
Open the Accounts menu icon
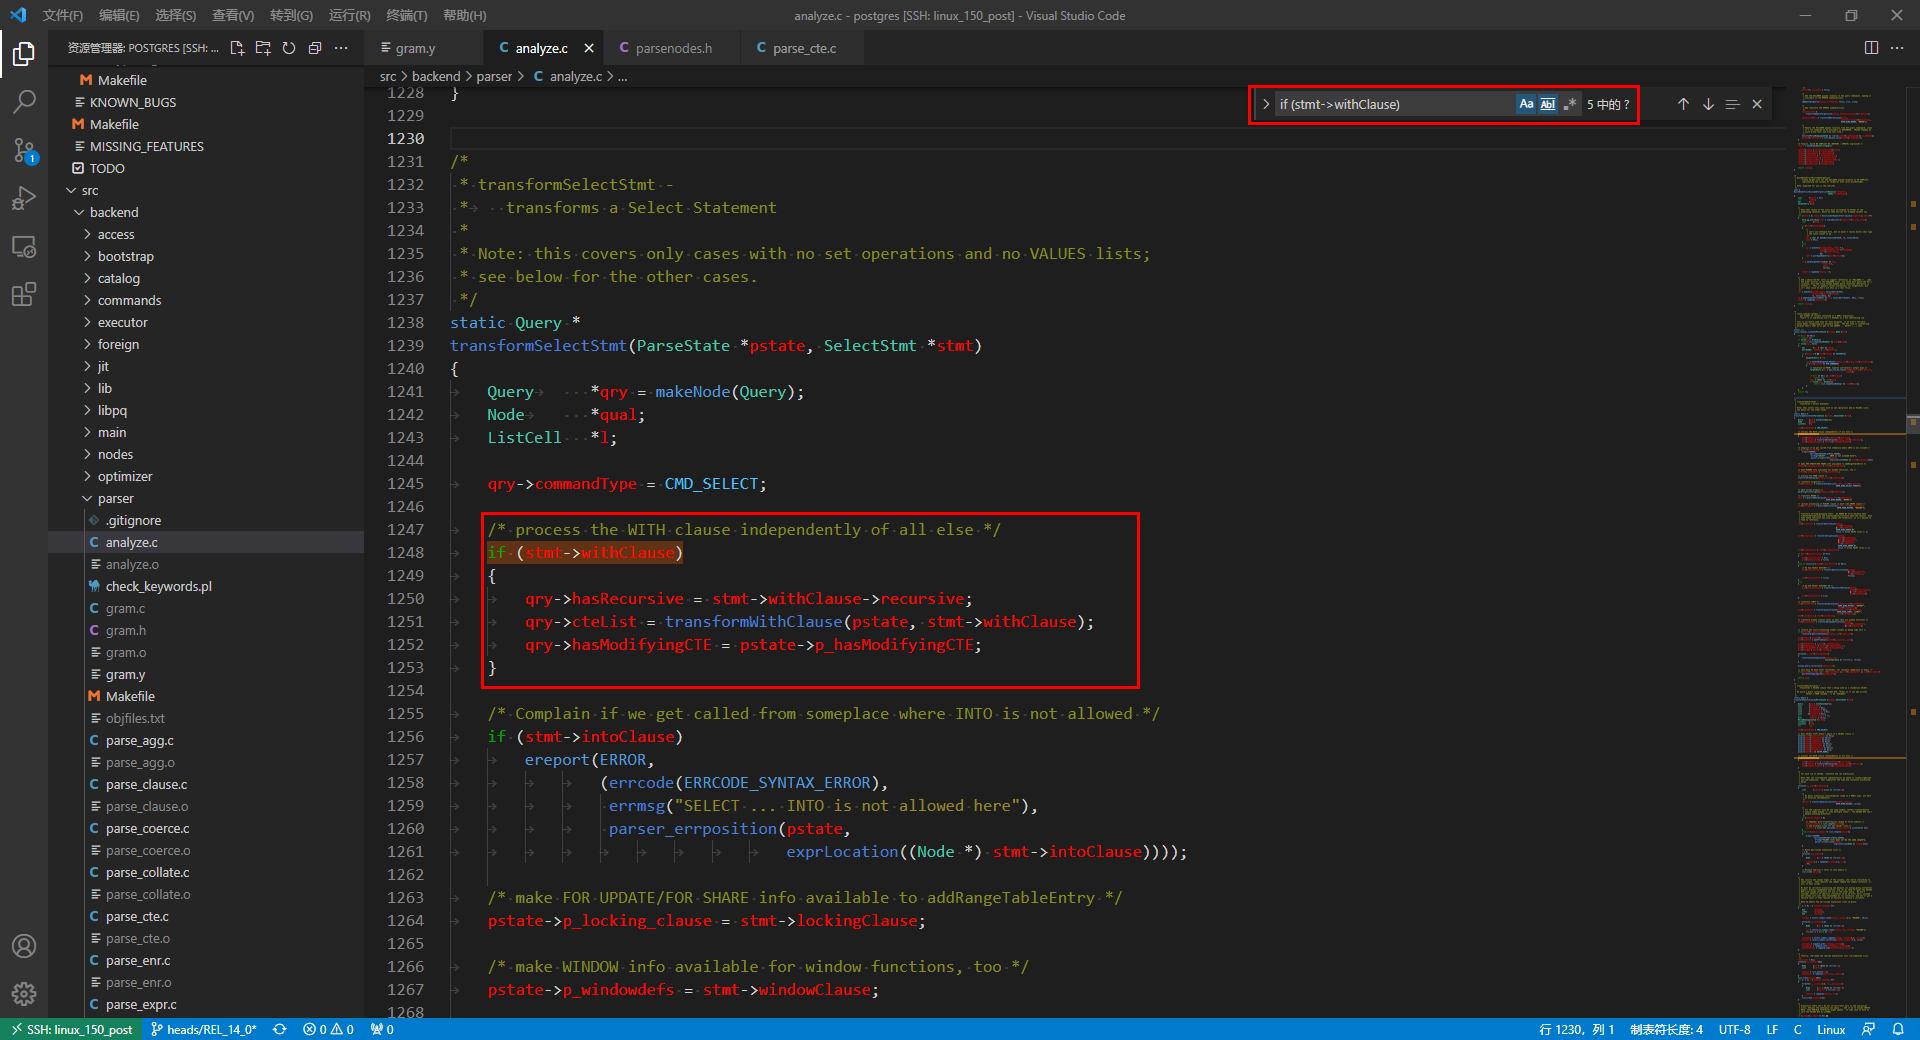click(24, 946)
